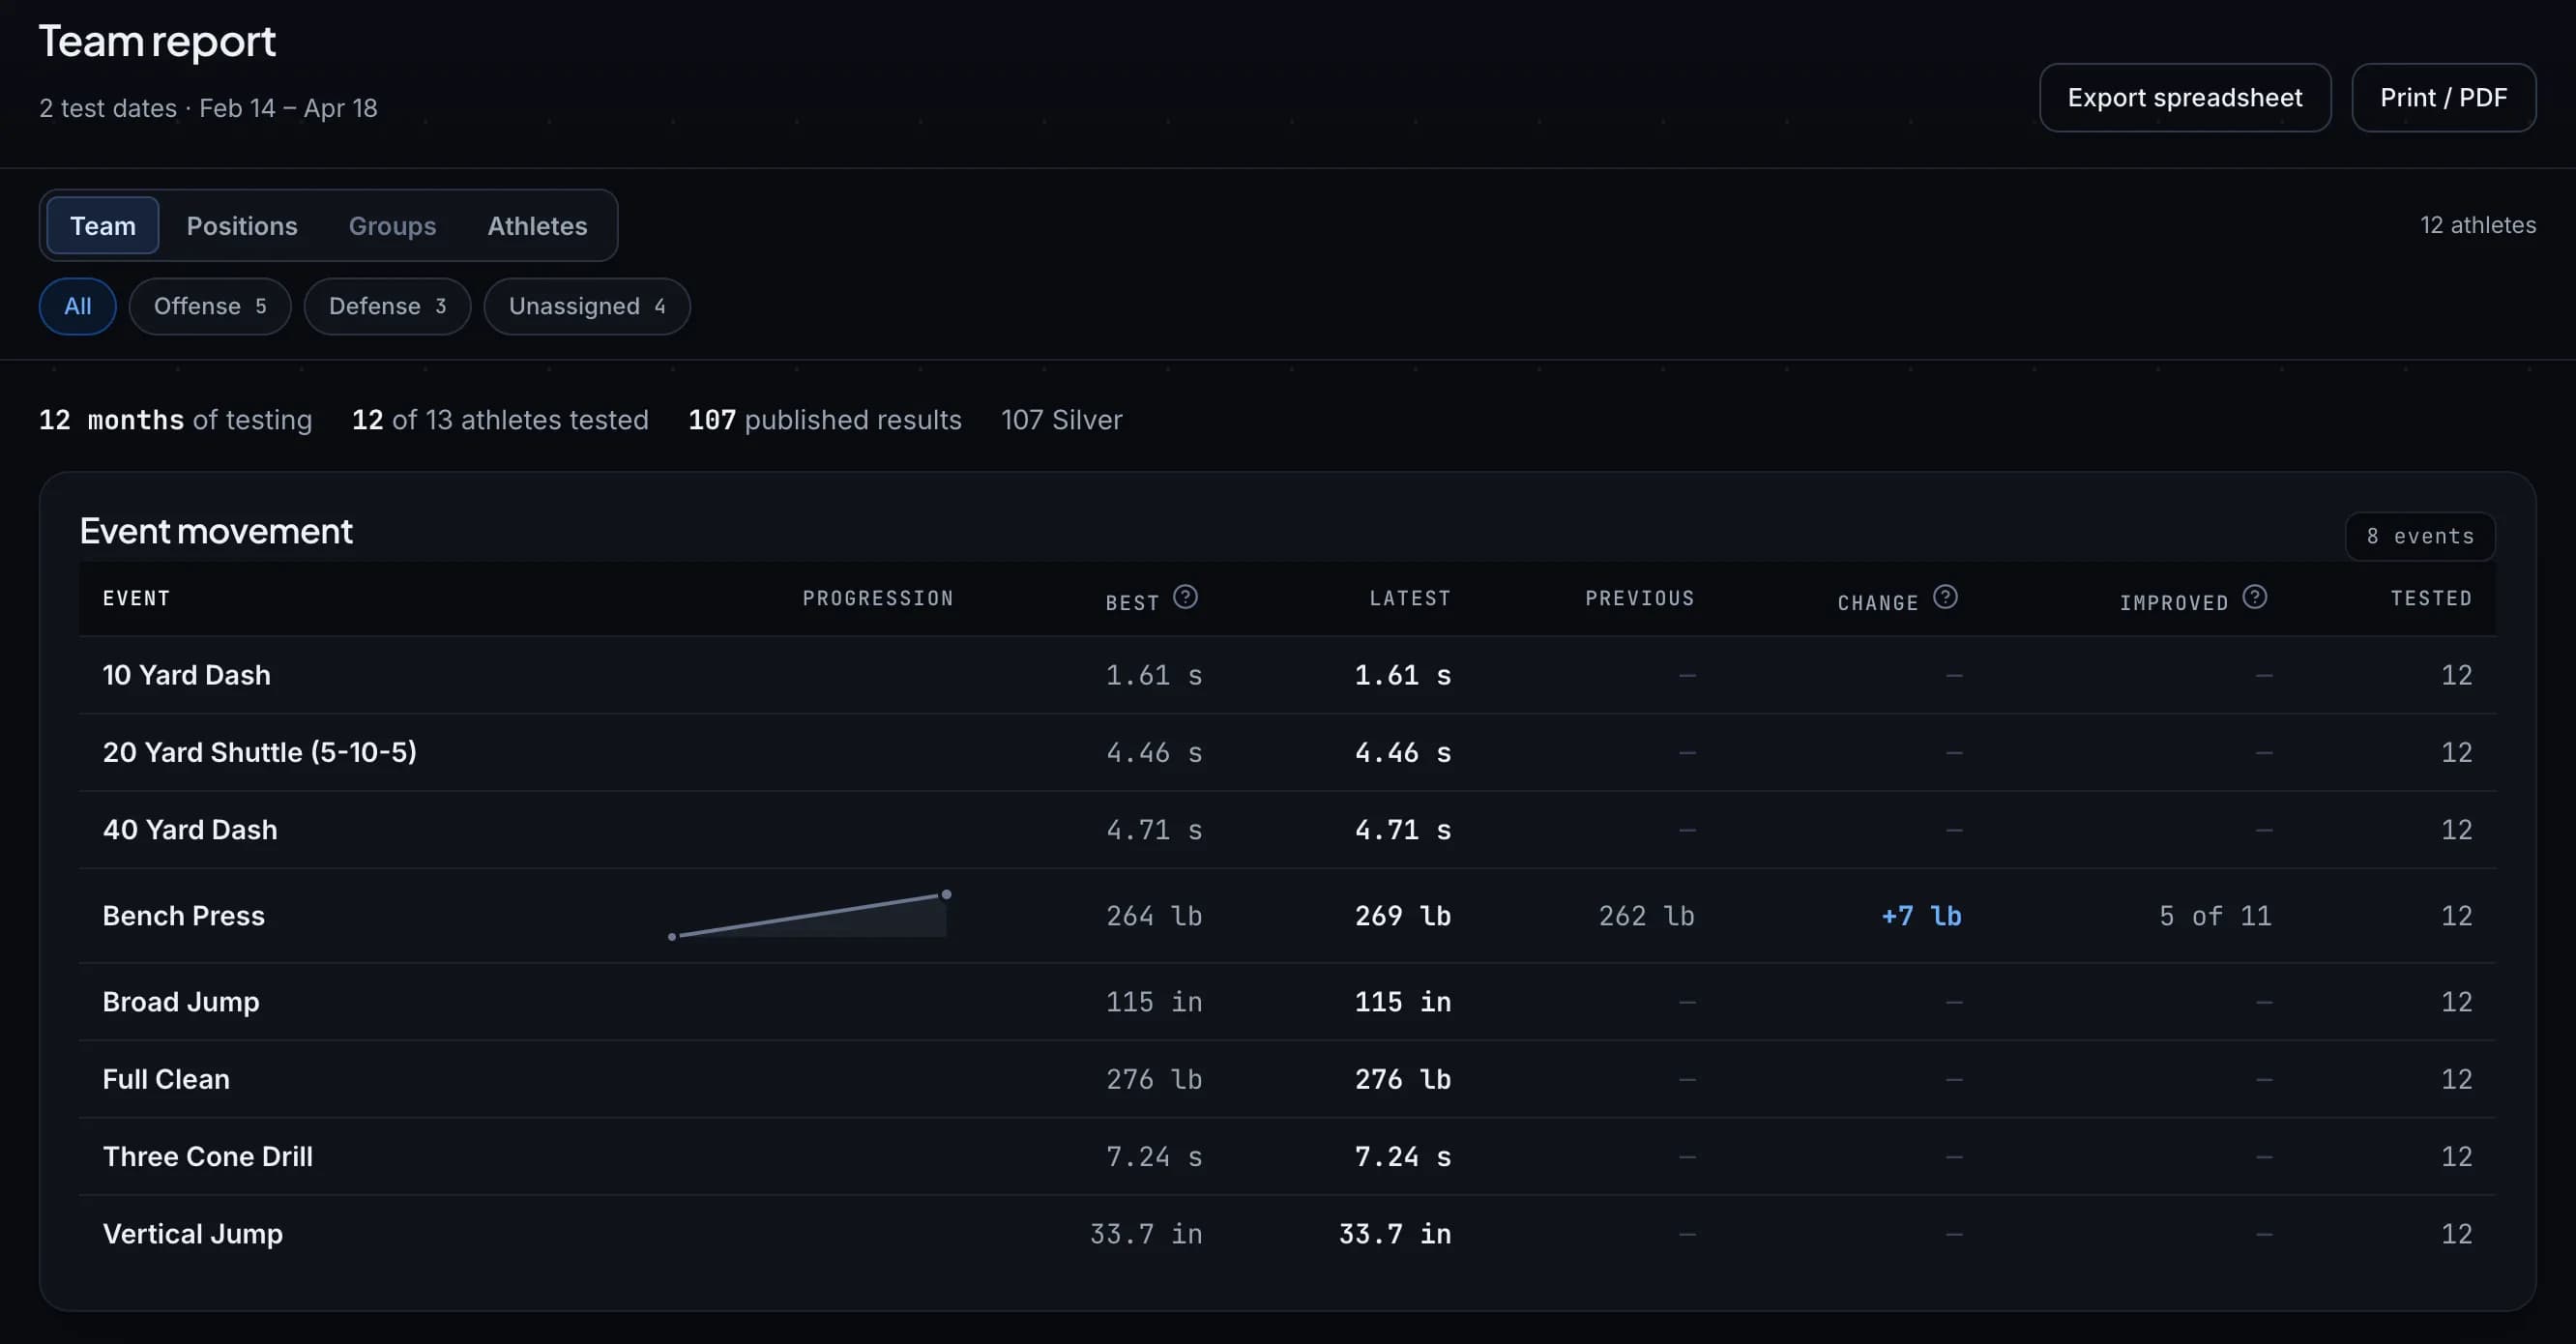Switch to the Team tab
Image resolution: width=2576 pixels, height=1344 pixels.
(x=103, y=226)
